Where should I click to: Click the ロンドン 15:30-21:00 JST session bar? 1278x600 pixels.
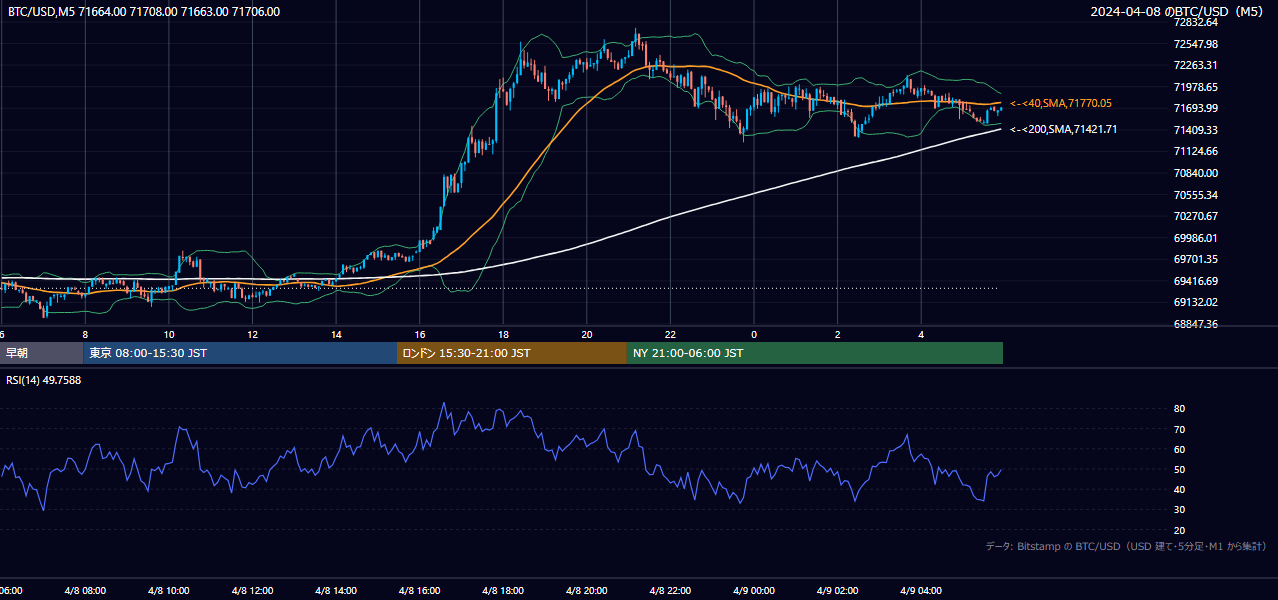[512, 353]
